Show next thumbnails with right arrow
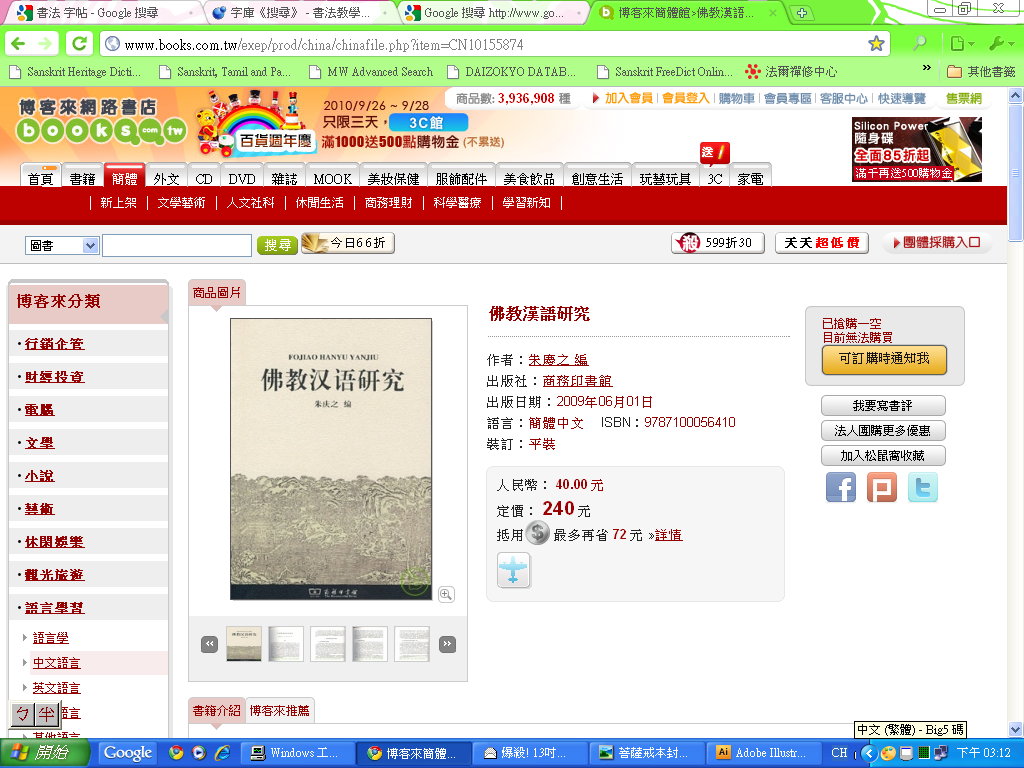 pos(447,644)
